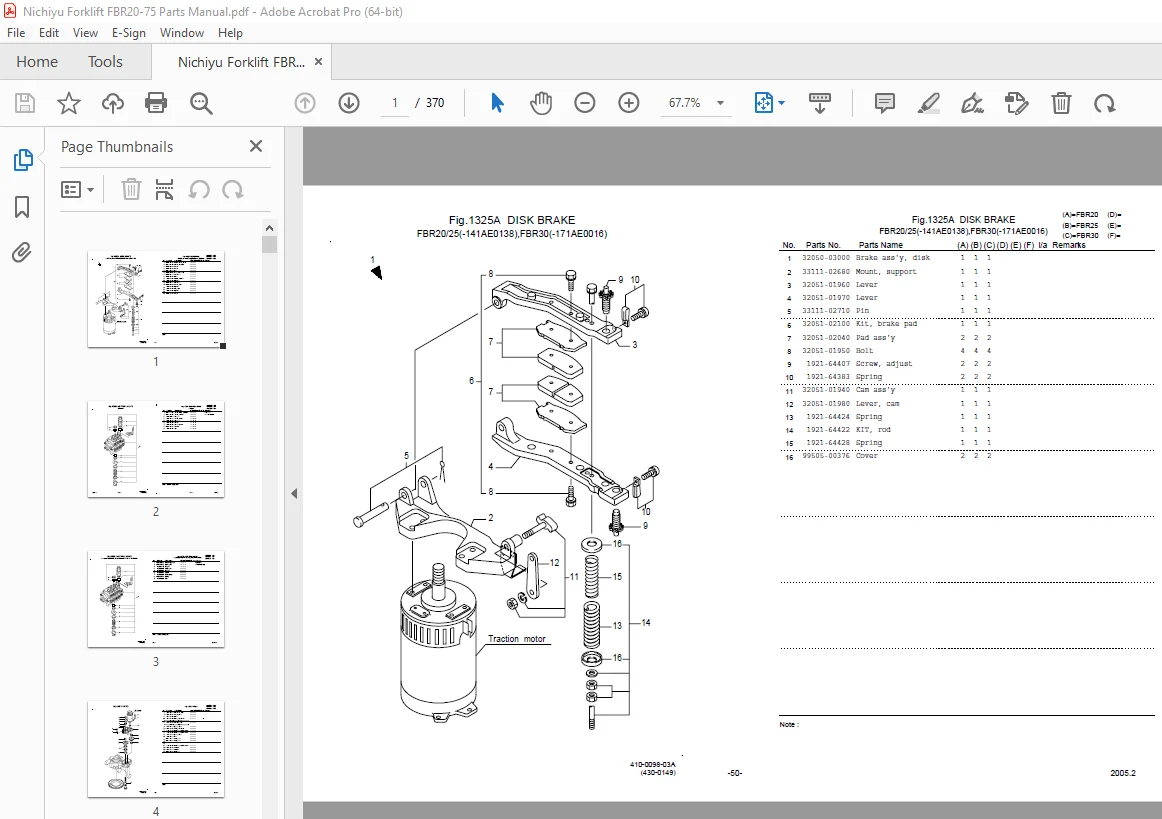Click the 'Traction motor' diagram label
This screenshot has height=819, width=1162.
coord(517,639)
